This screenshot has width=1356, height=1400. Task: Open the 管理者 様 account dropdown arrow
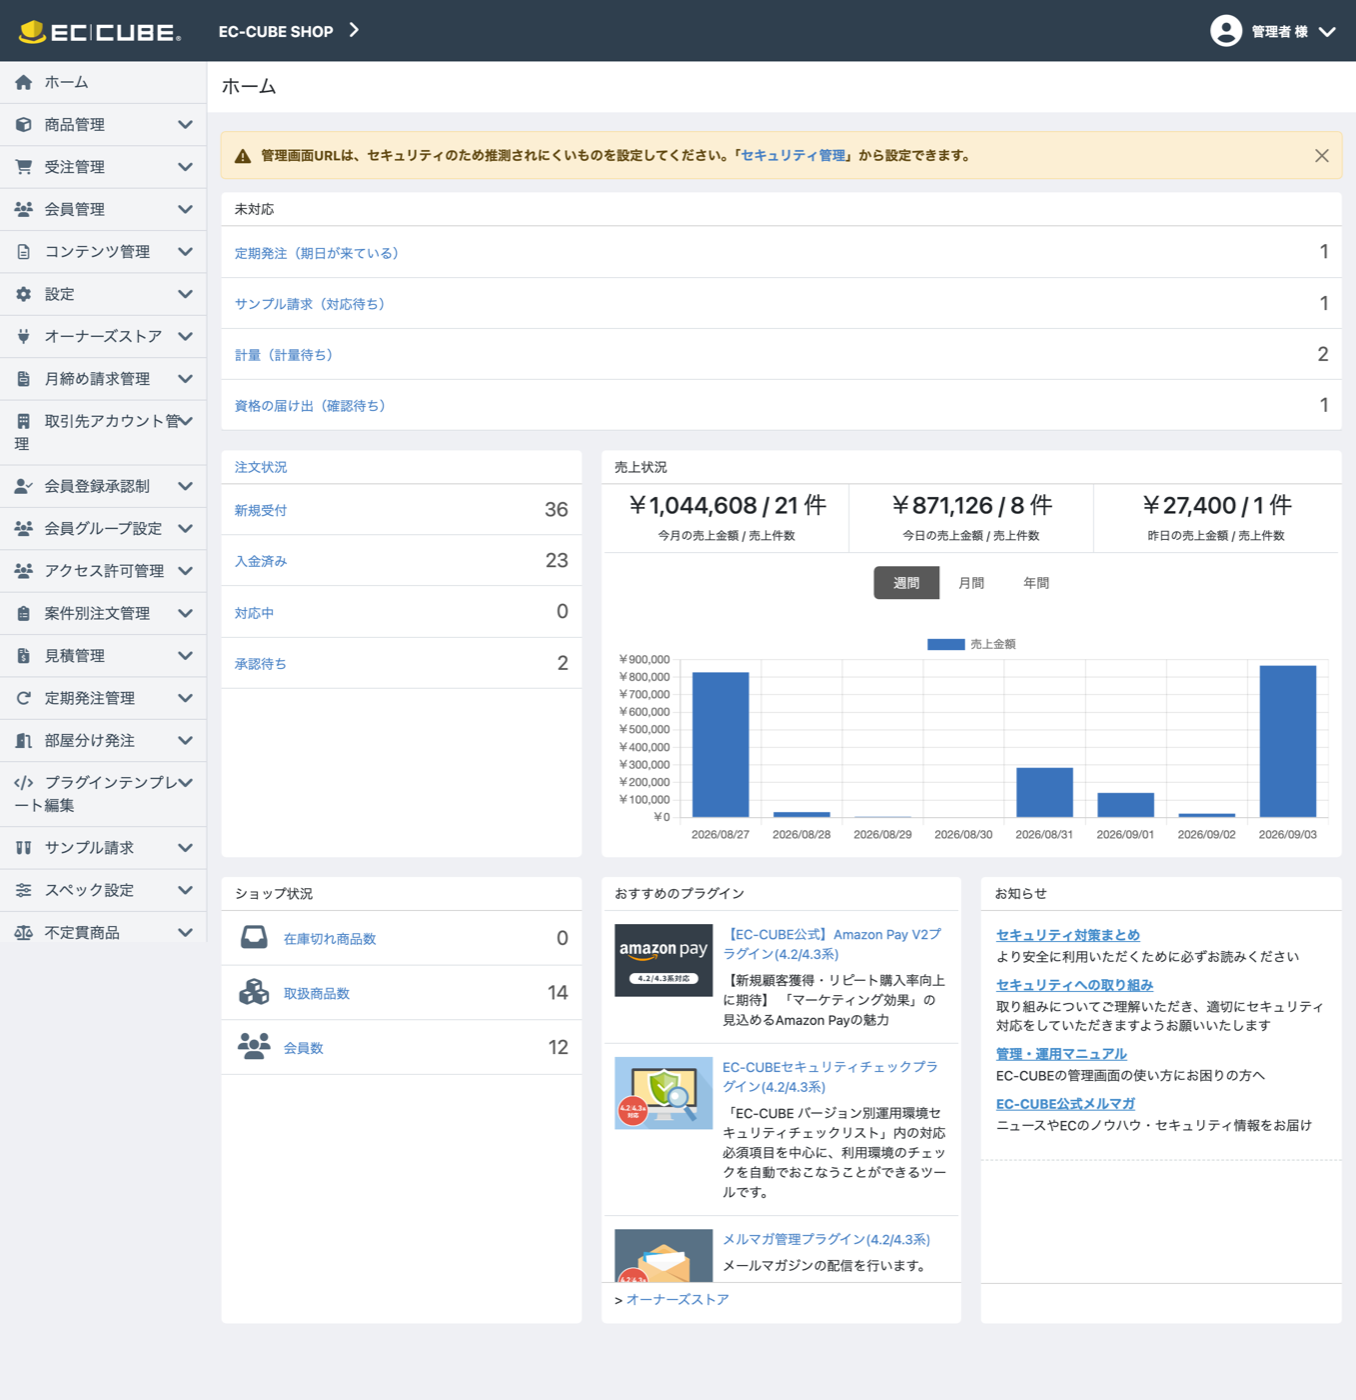[1327, 32]
